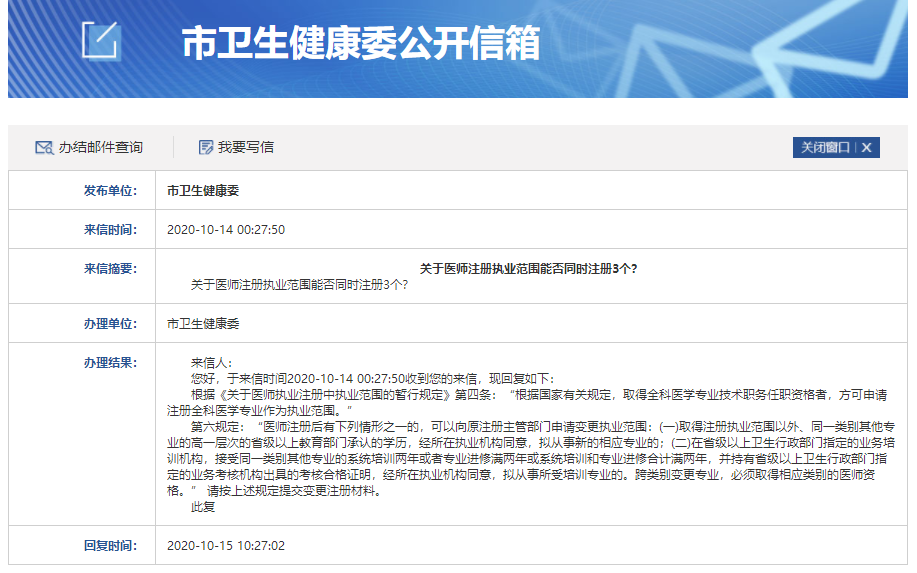Screen dimensions: 917x573
Task: Open the 我要写信 link
Action: click(246, 147)
